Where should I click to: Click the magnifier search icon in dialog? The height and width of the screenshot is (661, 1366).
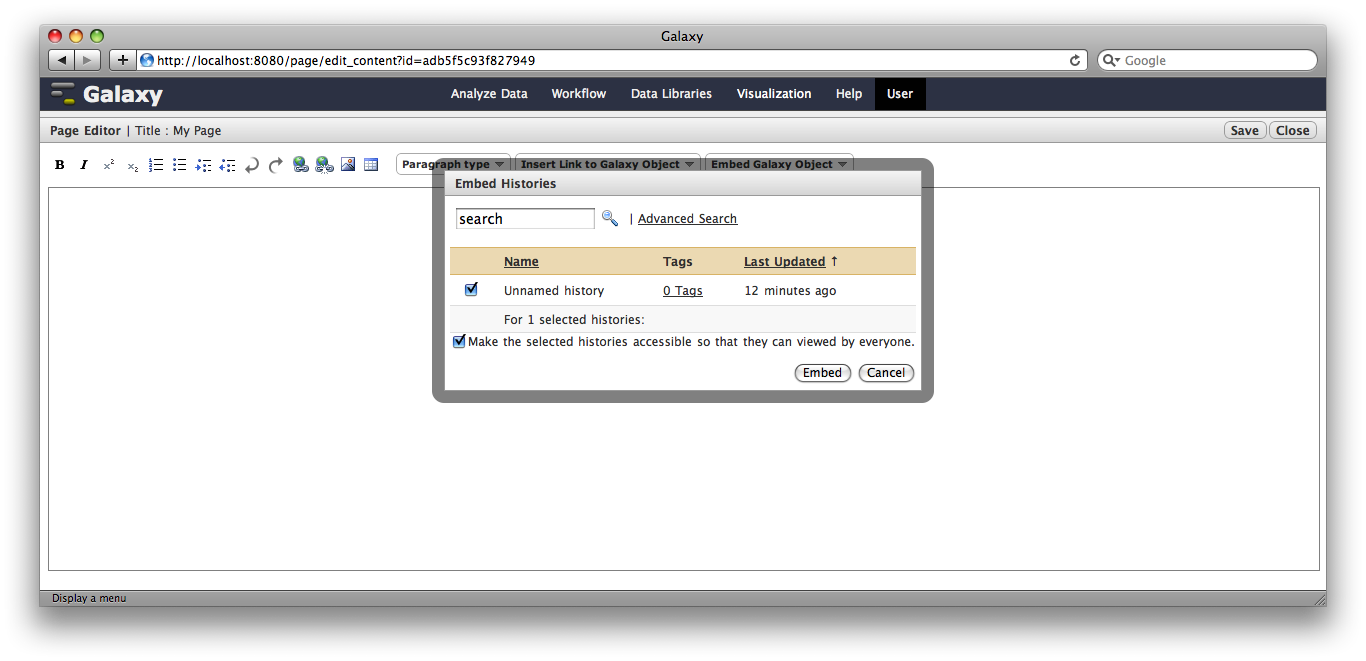[609, 218]
